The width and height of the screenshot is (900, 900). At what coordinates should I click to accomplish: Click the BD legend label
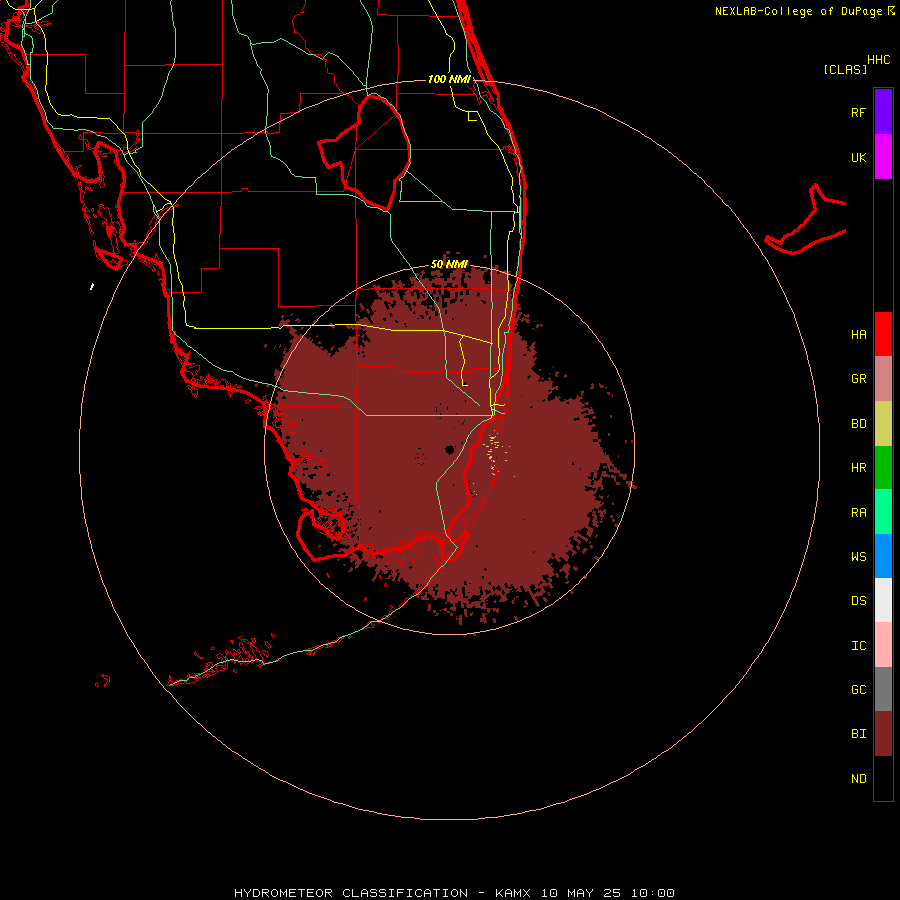[x=858, y=424]
